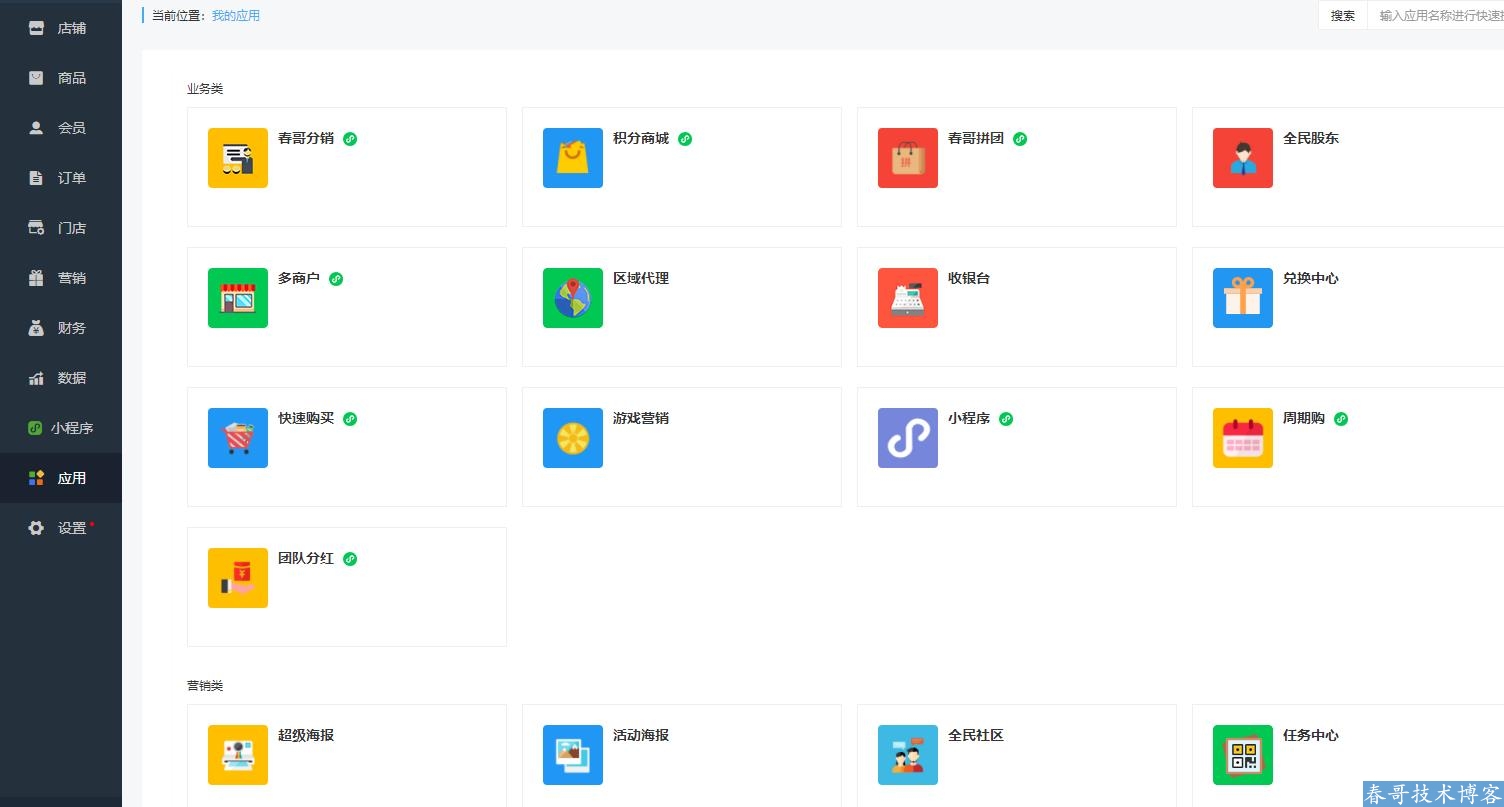1504x807 pixels.
Task: Click the 团队分红 title text
Action: pos(306,558)
